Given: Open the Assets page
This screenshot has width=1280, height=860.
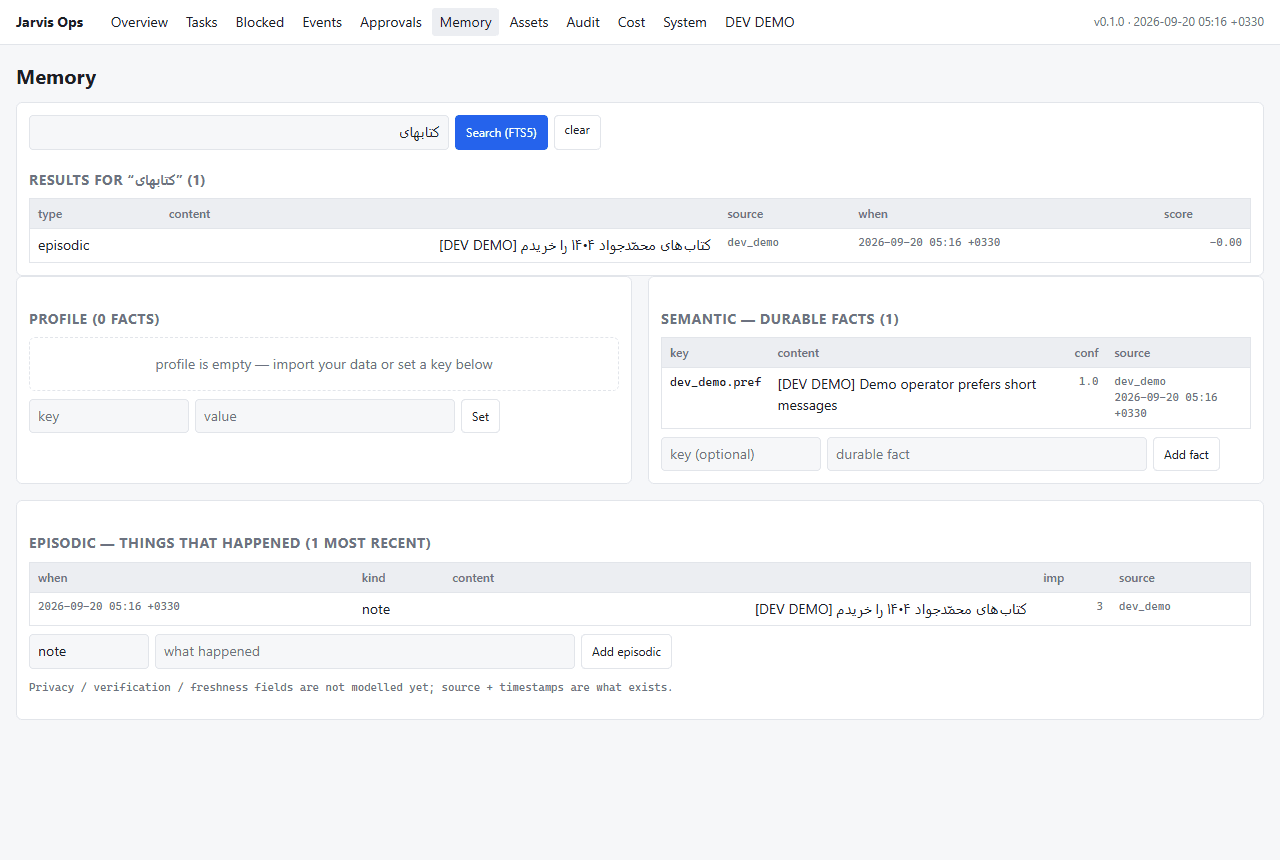Looking at the screenshot, I should tap(529, 22).
